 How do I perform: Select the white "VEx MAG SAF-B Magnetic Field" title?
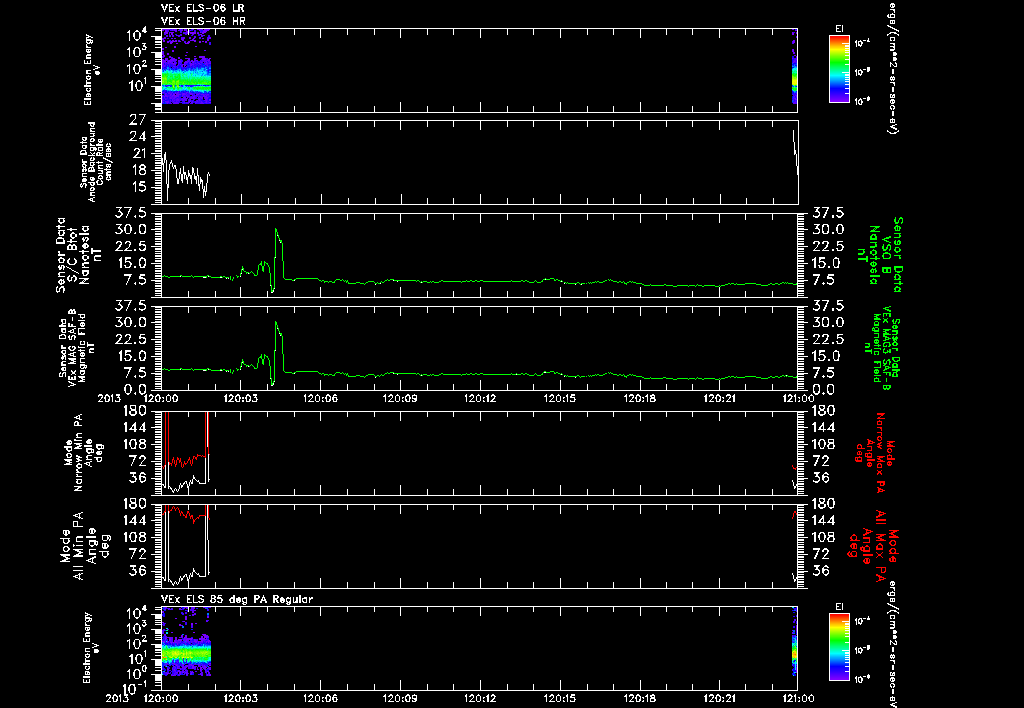(77, 347)
